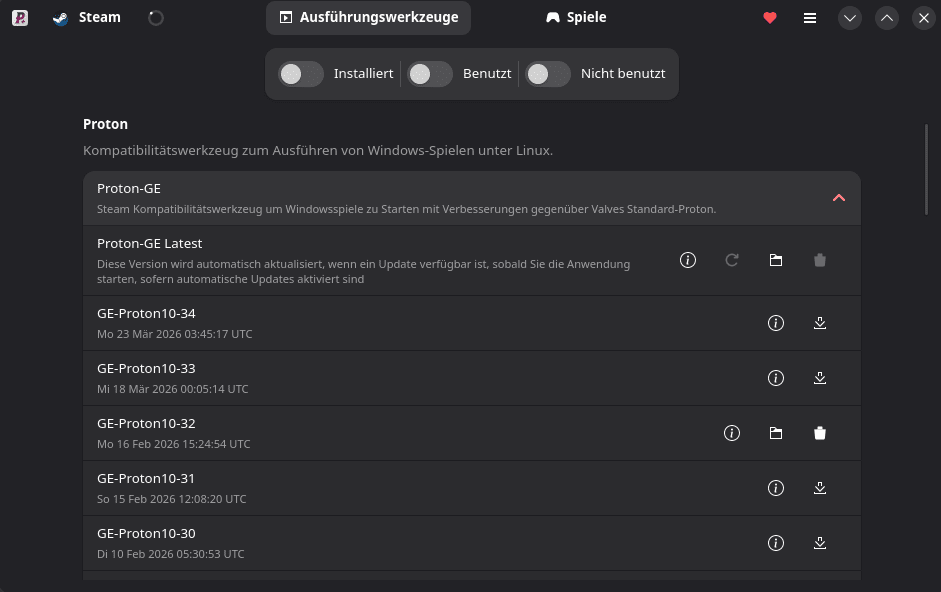Open the Steam launcher selector
The width and height of the screenshot is (941, 592).
coord(87,18)
